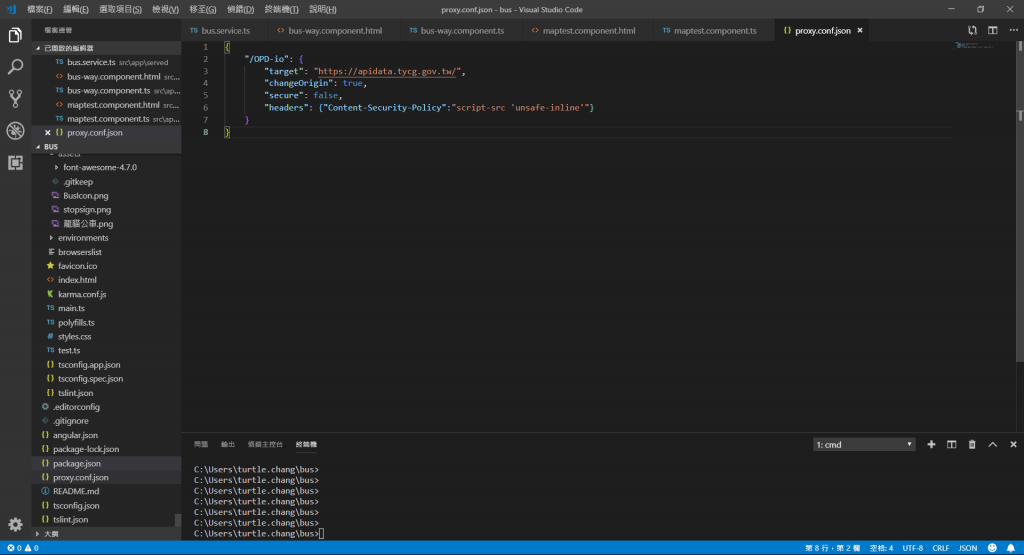
Task: Kill the terminal with the trash icon
Action: click(972, 445)
